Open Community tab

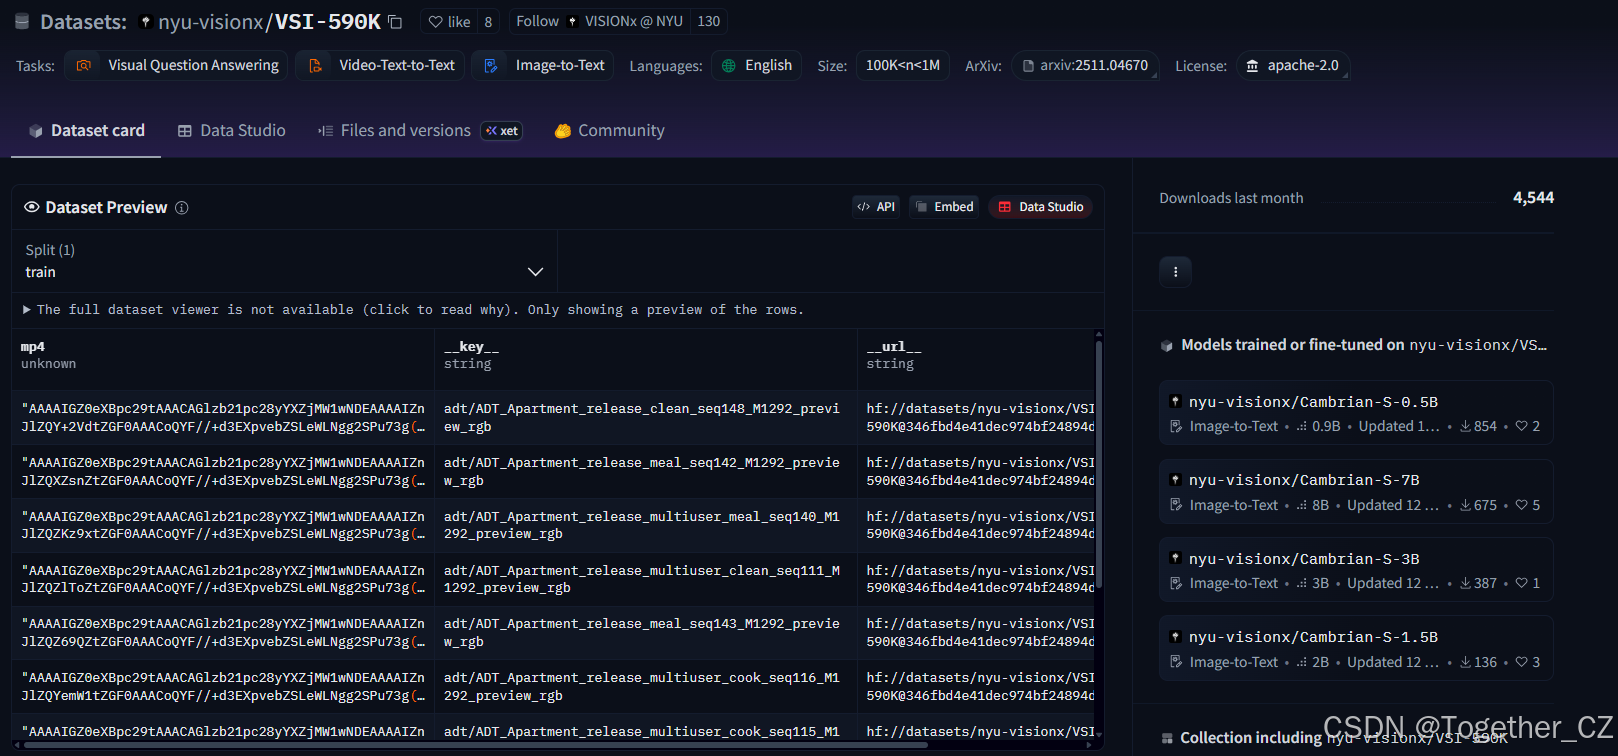pos(609,131)
